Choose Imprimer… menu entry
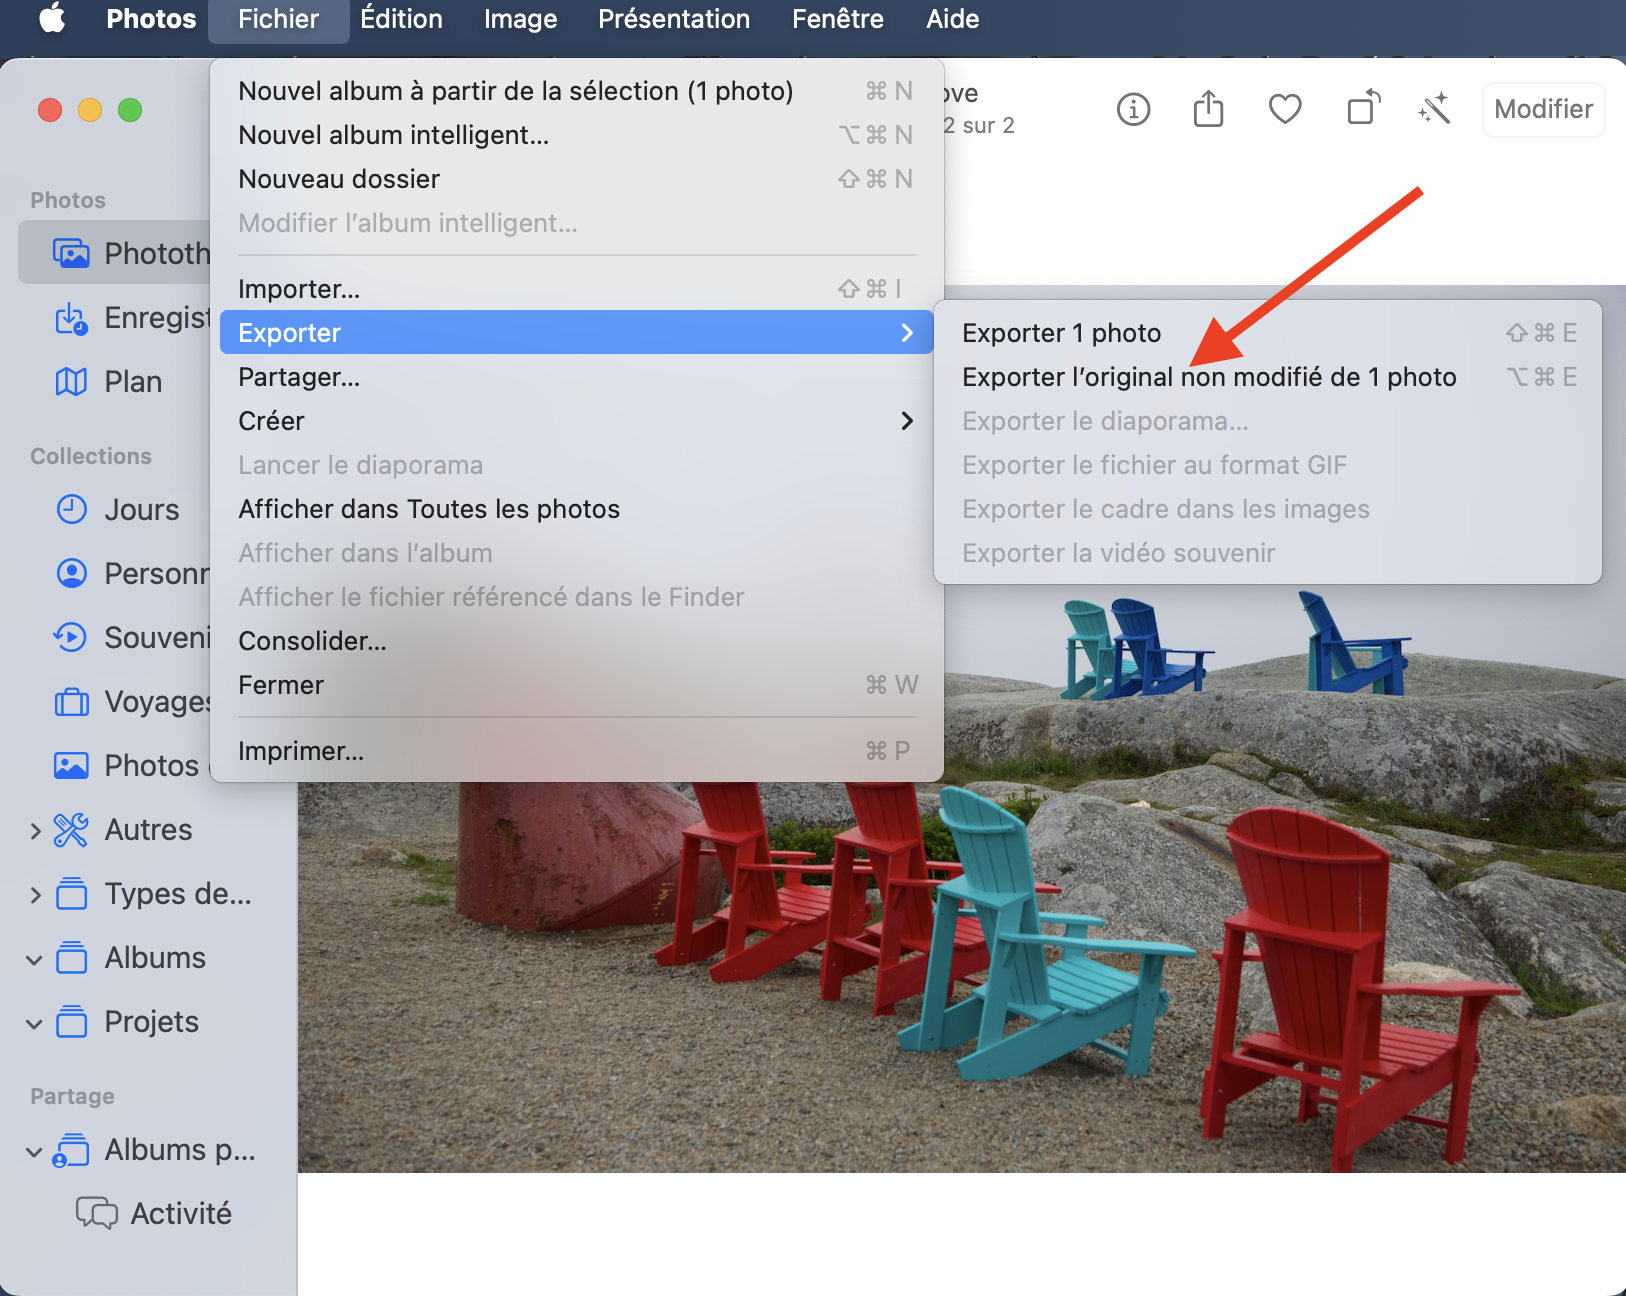The height and width of the screenshot is (1296, 1626). [577, 751]
